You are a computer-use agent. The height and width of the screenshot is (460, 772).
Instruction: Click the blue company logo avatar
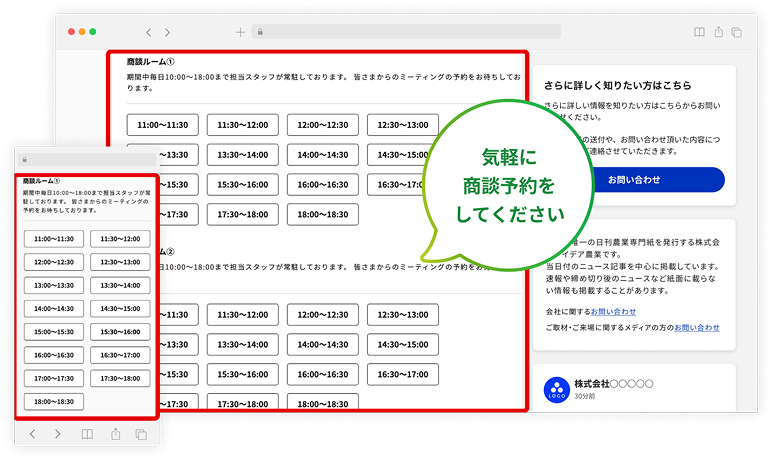[x=554, y=390]
